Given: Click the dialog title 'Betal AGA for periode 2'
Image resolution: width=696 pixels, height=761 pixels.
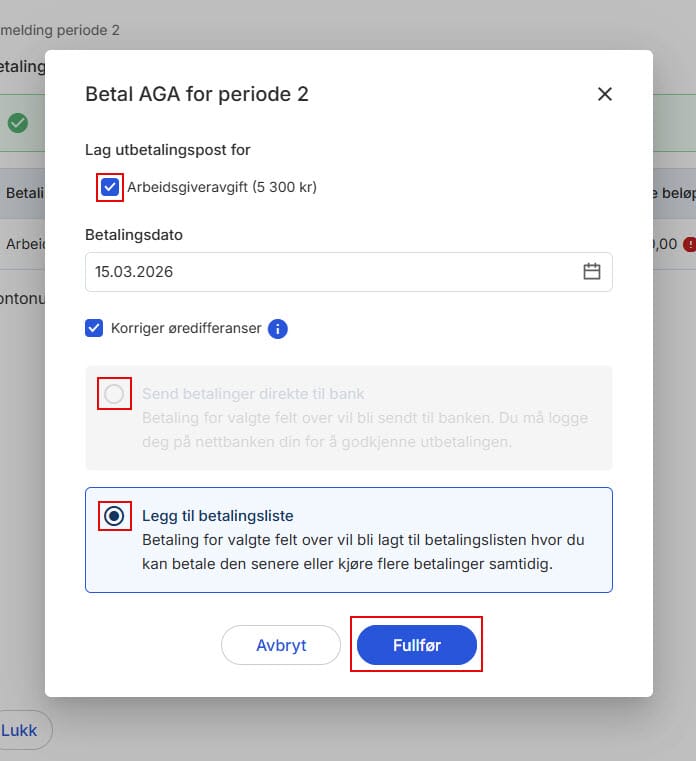Looking at the screenshot, I should [x=197, y=94].
